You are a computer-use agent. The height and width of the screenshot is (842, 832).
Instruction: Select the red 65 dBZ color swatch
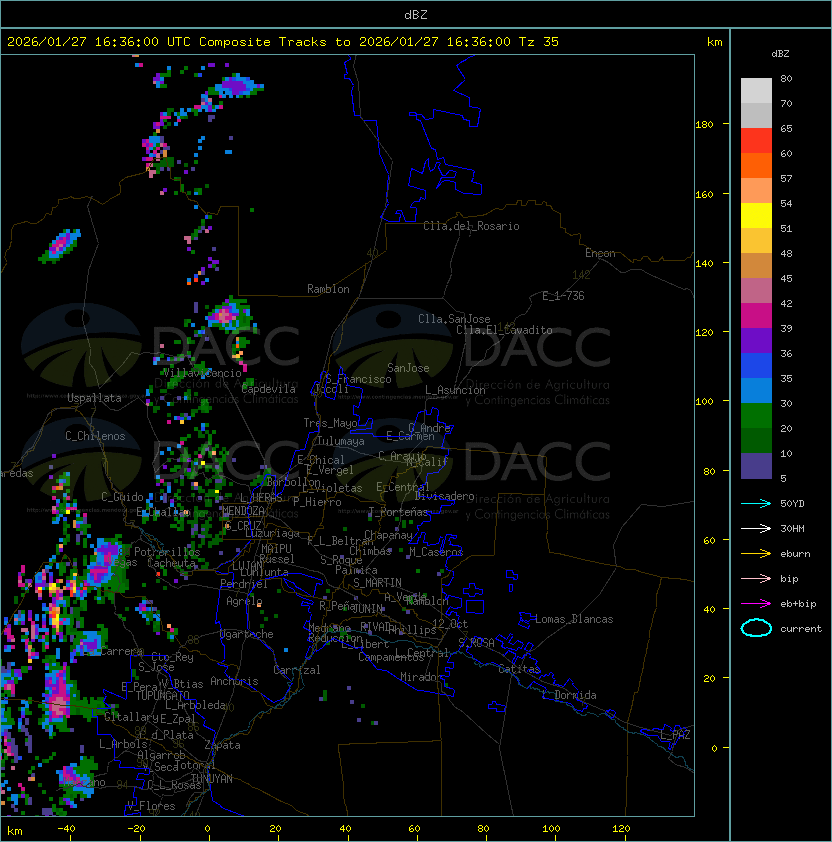tap(756, 141)
